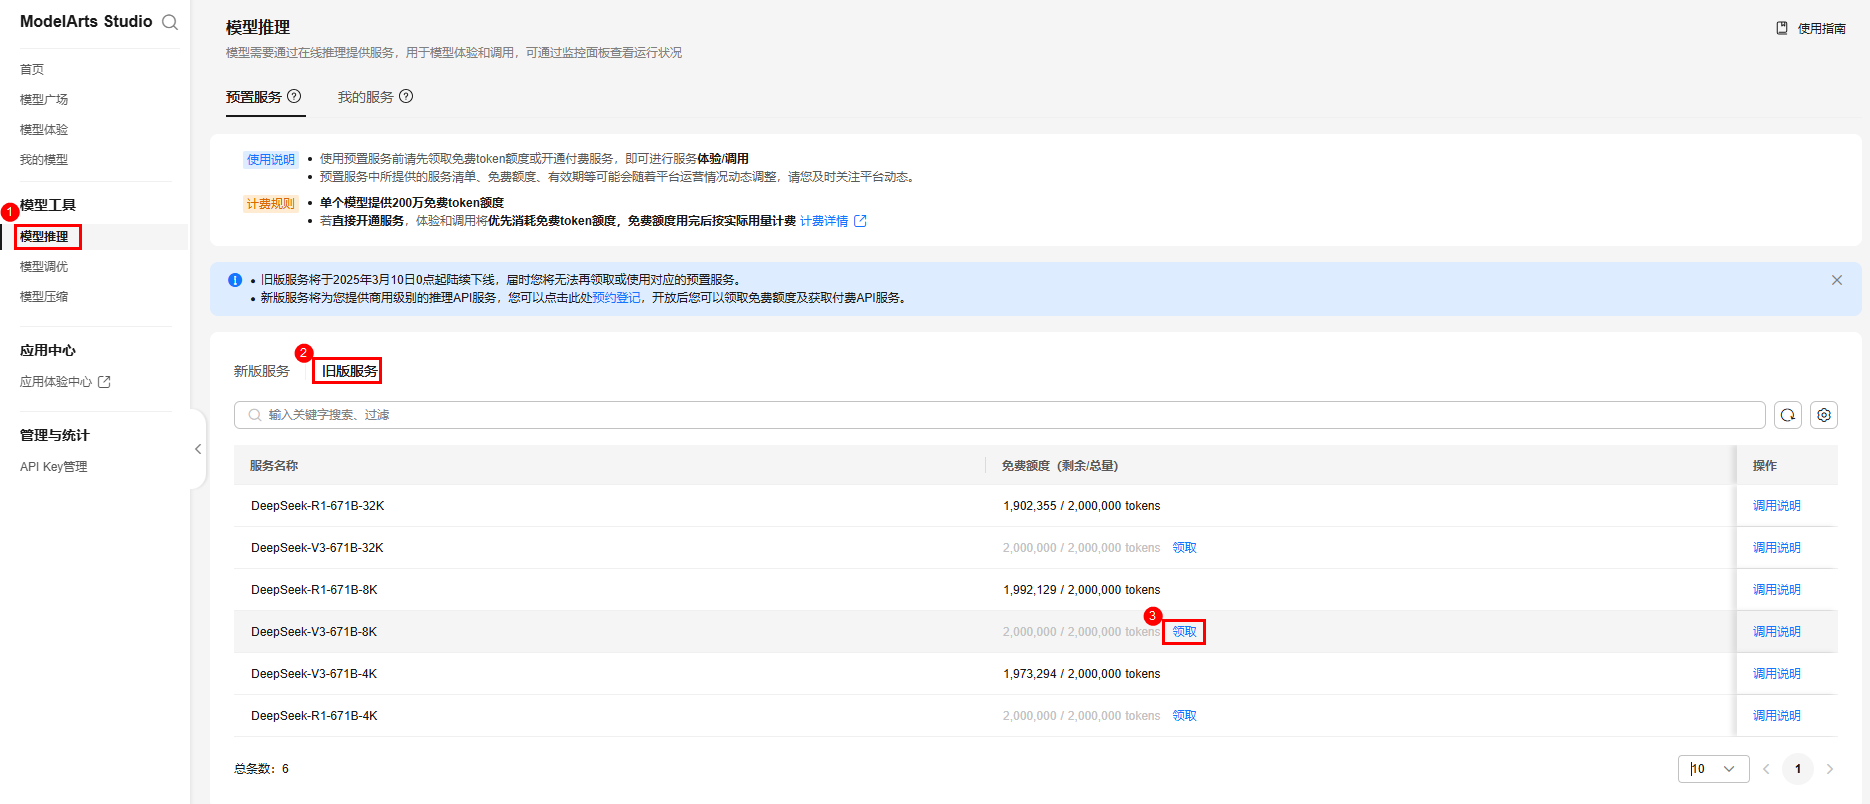Click the refresh icon beside the search box

tap(1788, 415)
